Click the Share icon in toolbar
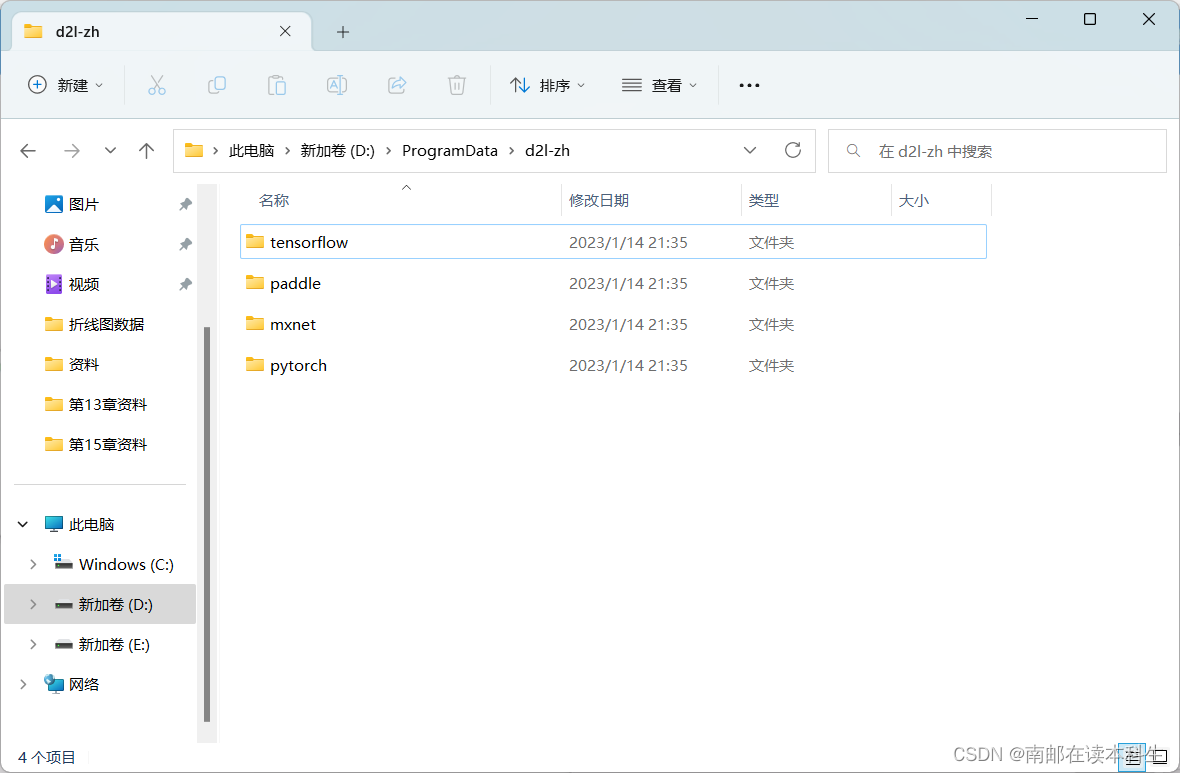 tap(397, 85)
